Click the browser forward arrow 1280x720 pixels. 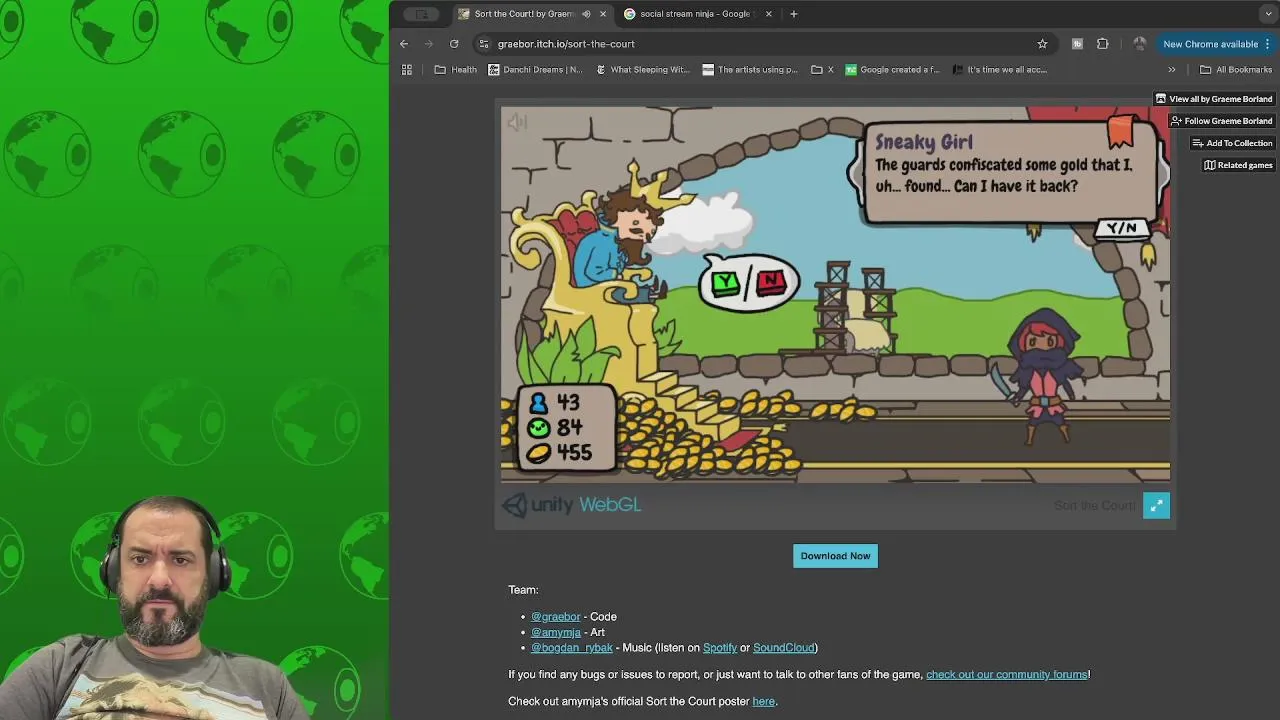[x=429, y=44]
